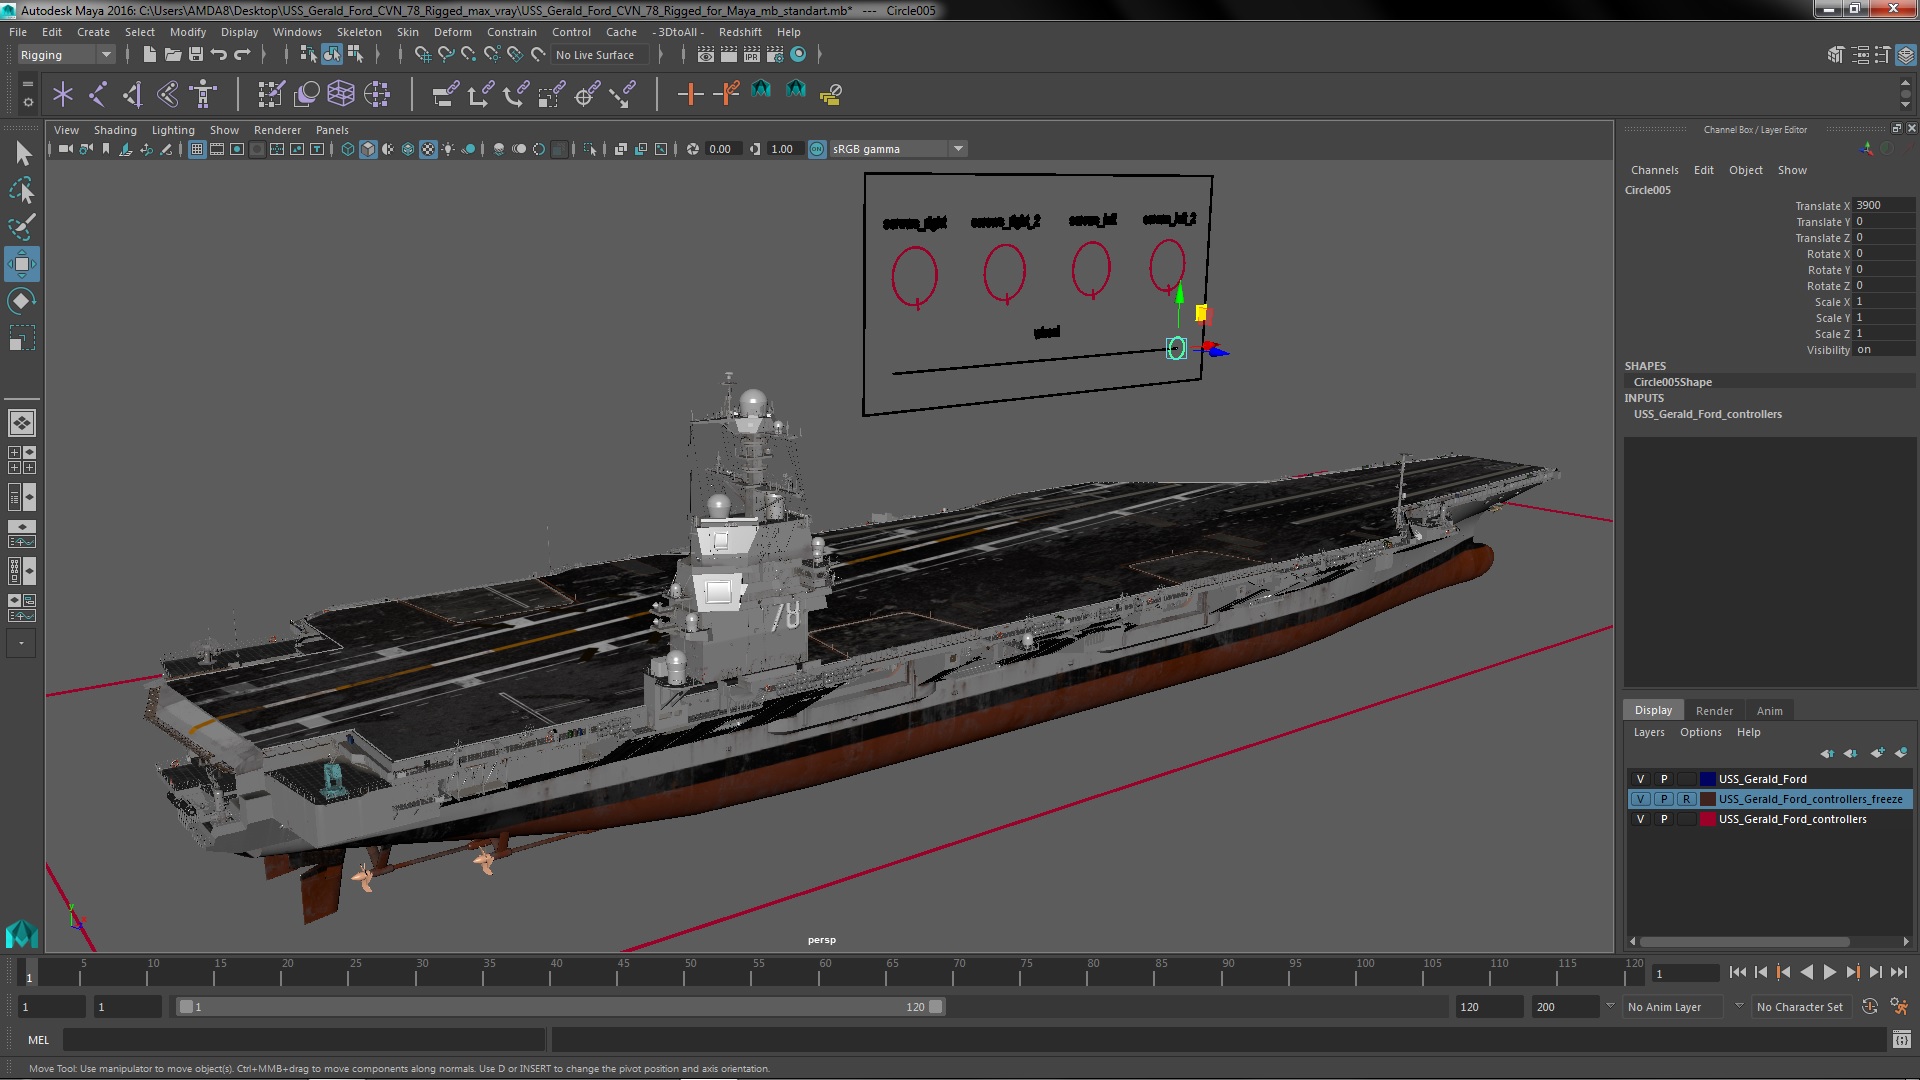The image size is (1920, 1080).
Task: Toggle reference R of USS_Gerald_Ford_controllers_freeze layer
Action: (1687, 799)
